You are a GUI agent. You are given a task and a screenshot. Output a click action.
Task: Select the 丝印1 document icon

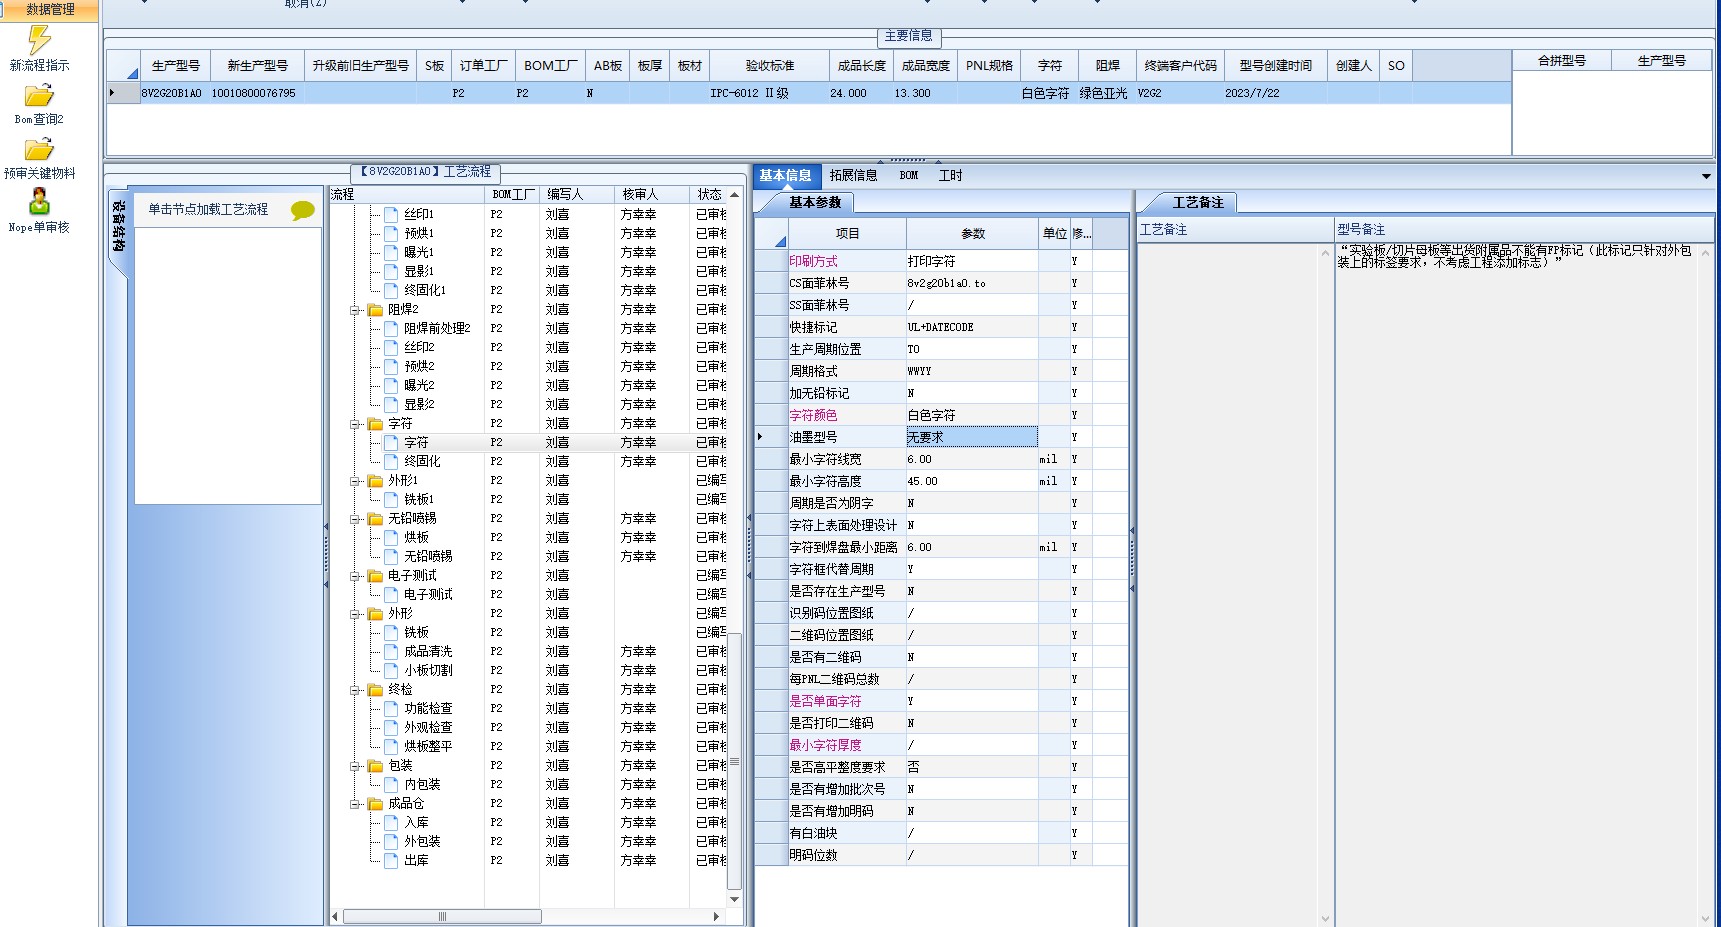coord(392,214)
